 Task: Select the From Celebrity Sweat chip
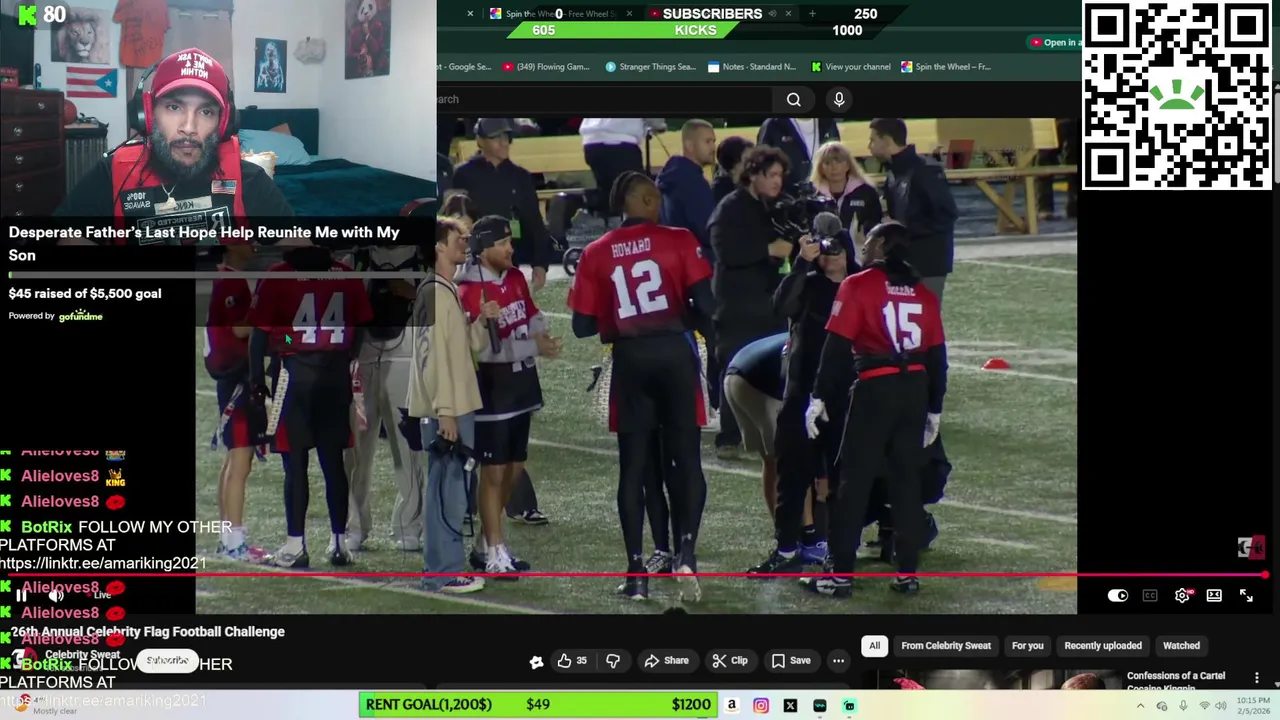[x=946, y=645]
